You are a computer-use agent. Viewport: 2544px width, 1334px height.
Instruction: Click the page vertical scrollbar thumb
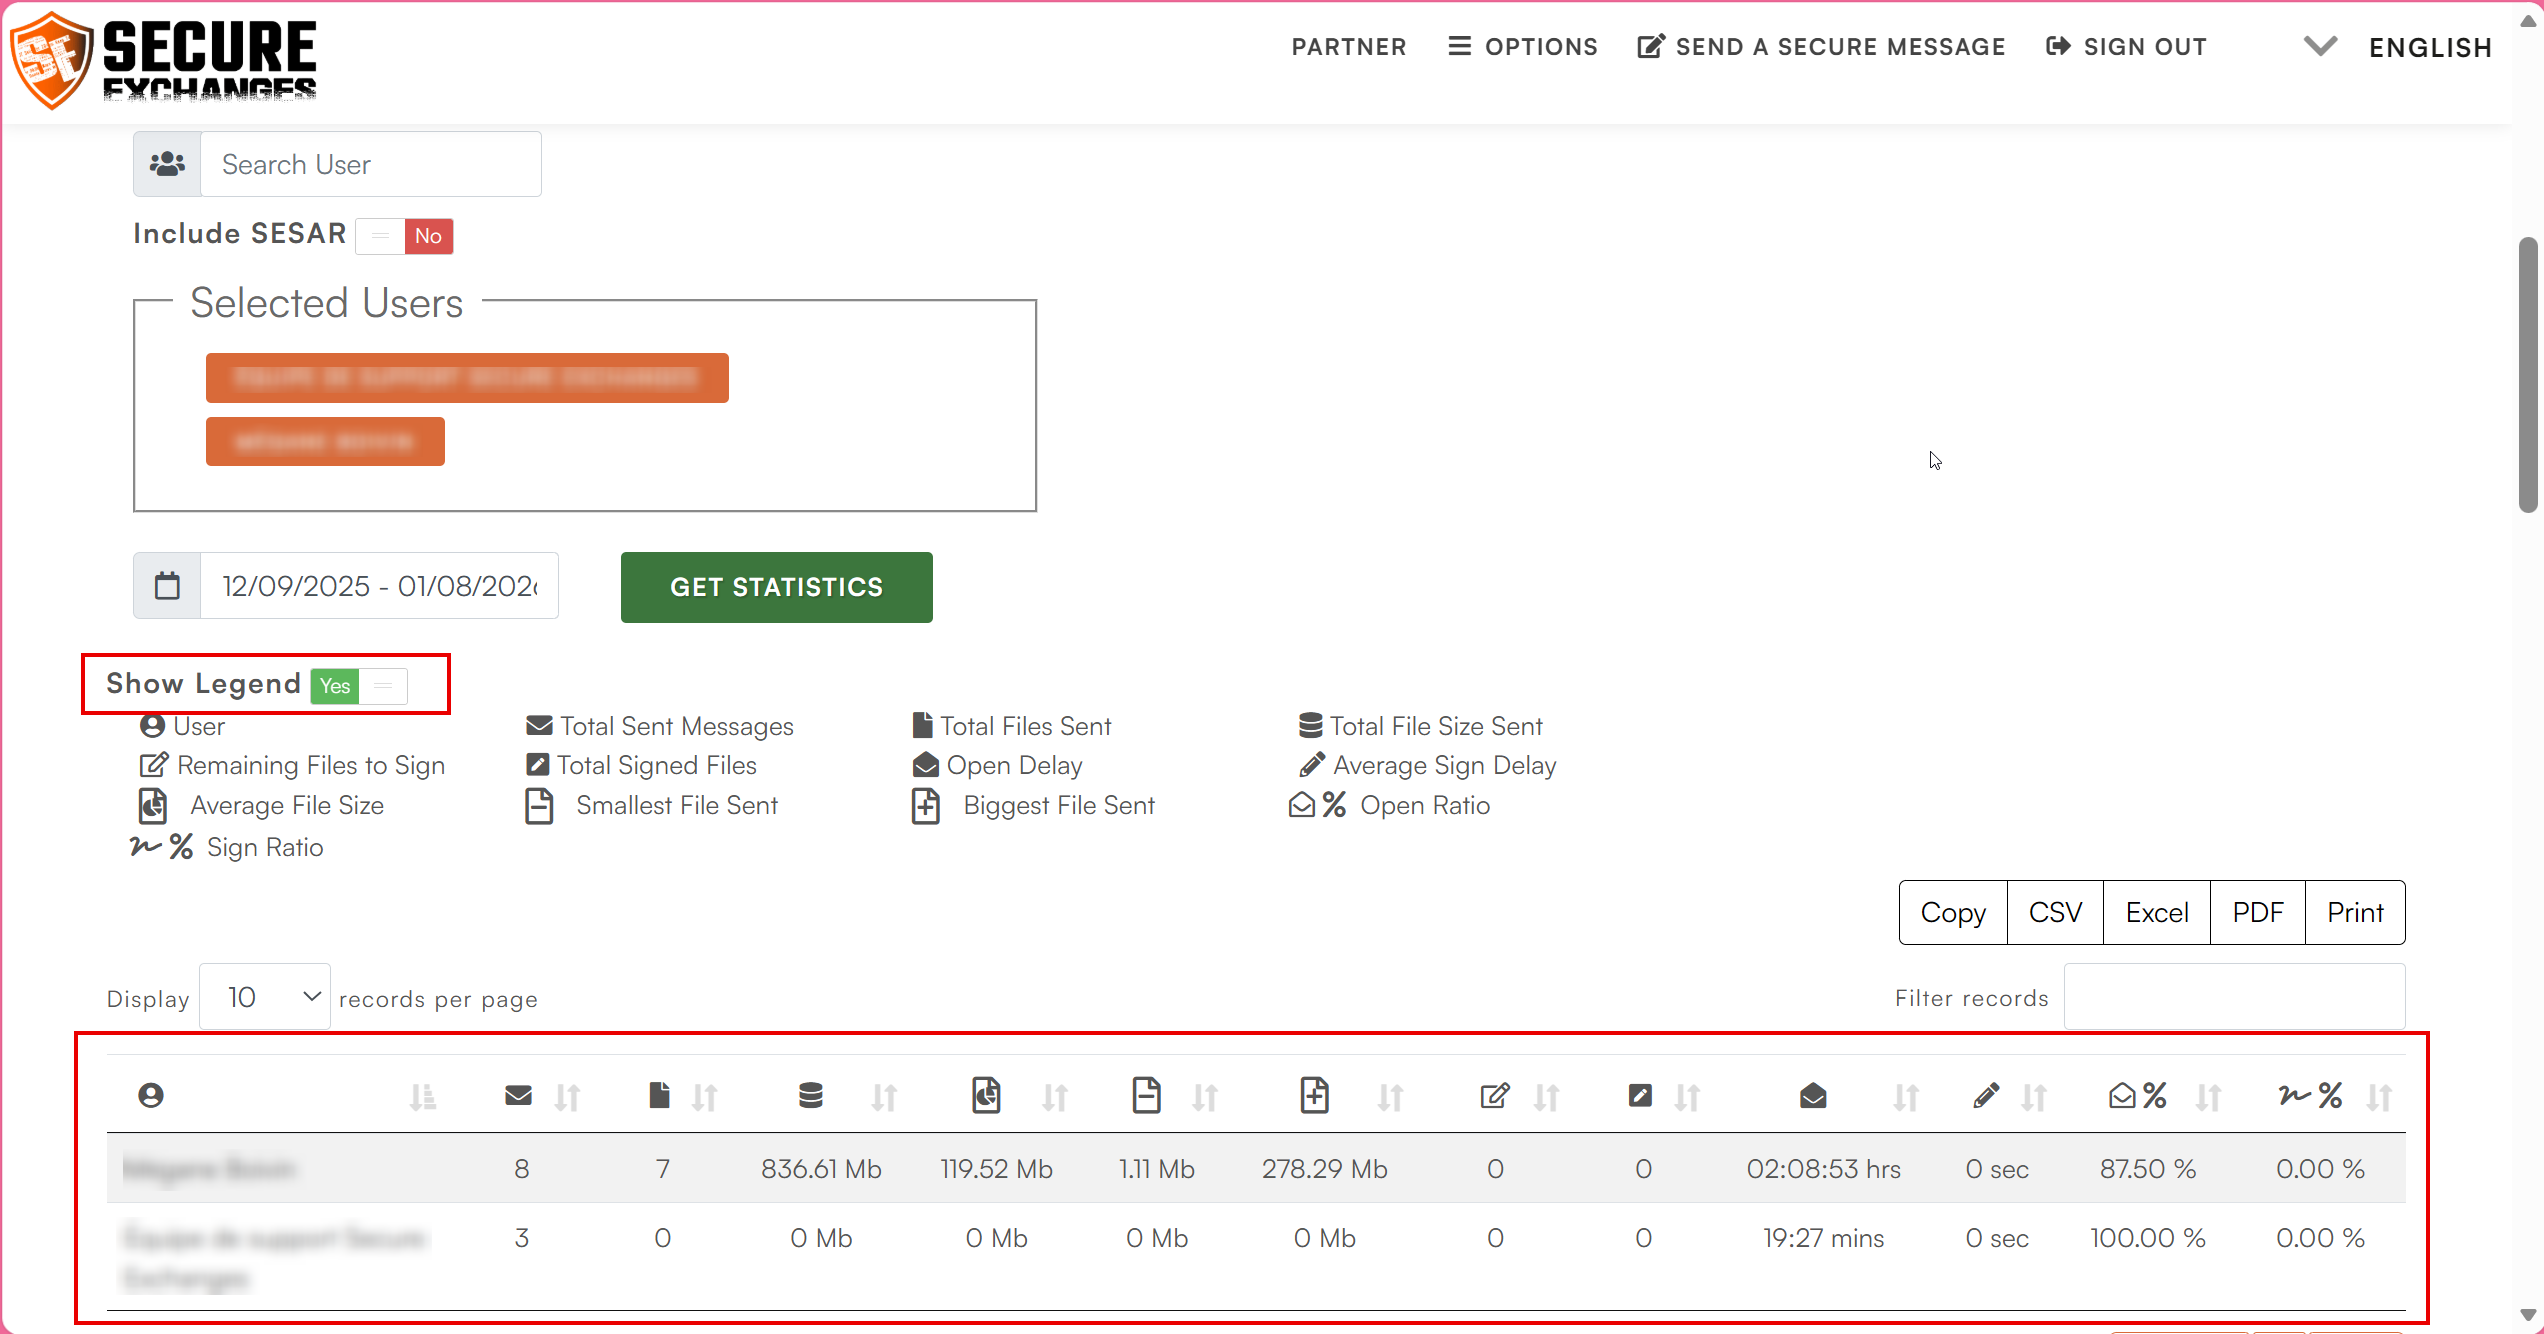[2528, 375]
